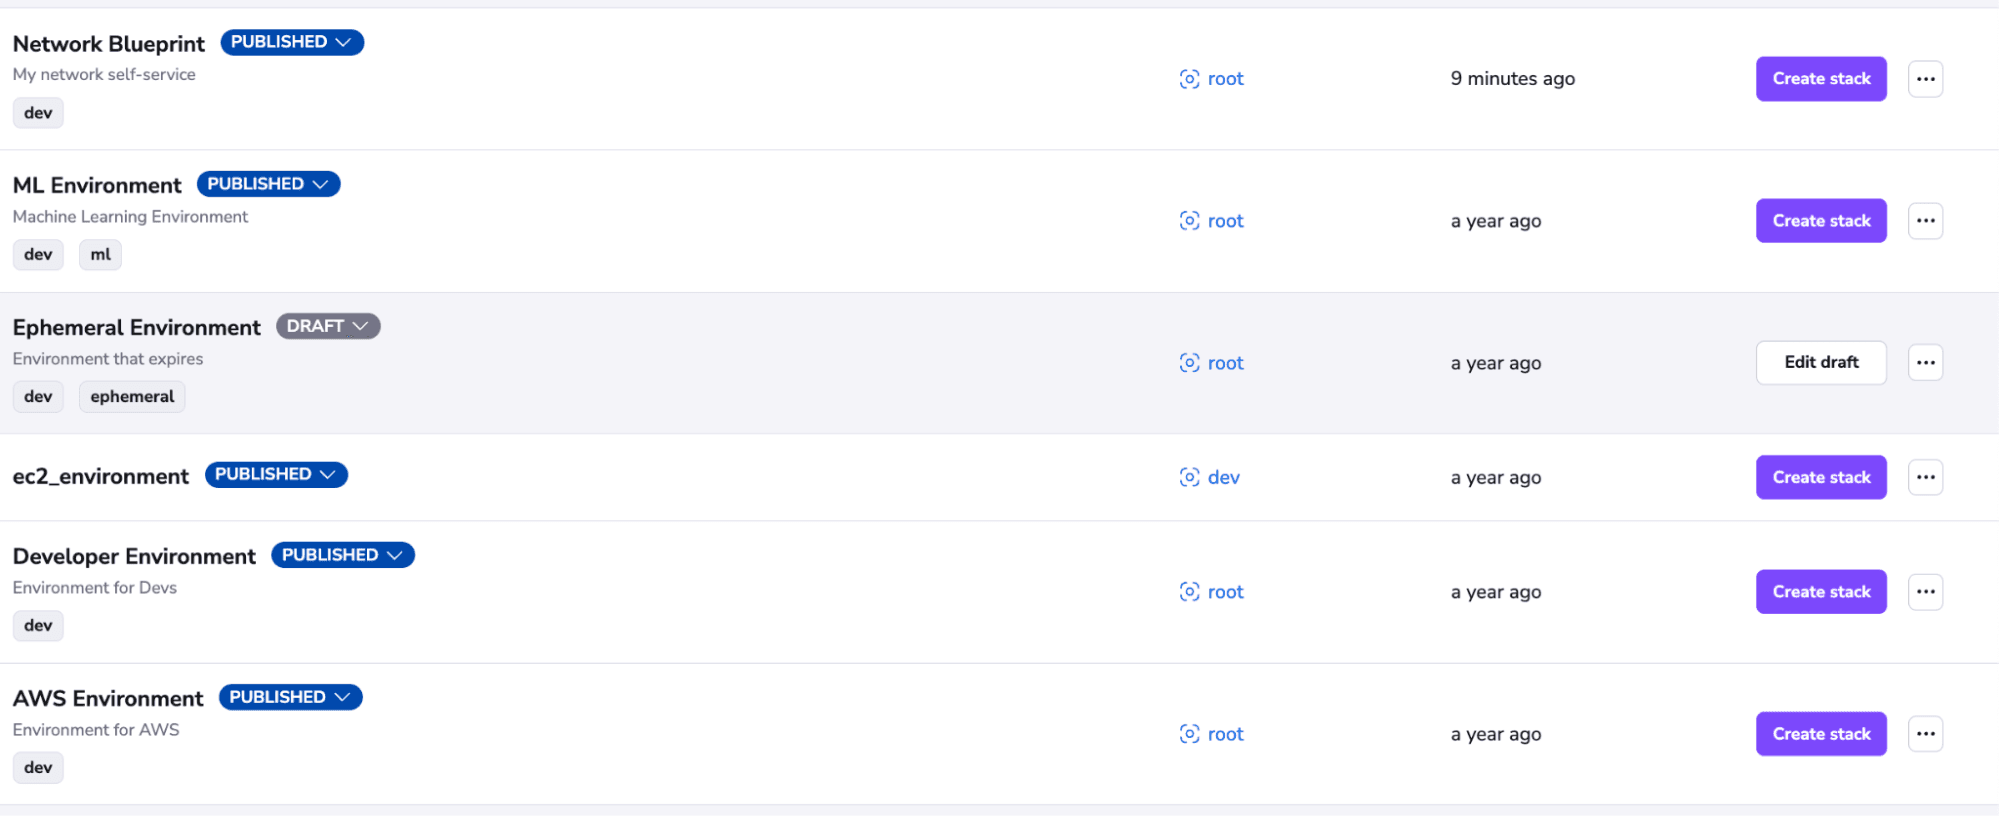Open the PUBLISHED dropdown for Developer Environment
This screenshot has width=1999, height=816.
(x=343, y=555)
